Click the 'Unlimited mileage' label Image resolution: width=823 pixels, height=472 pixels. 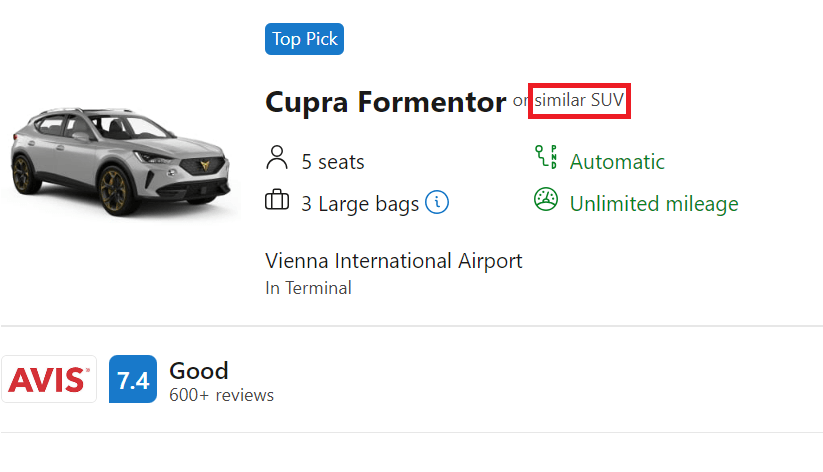654,204
